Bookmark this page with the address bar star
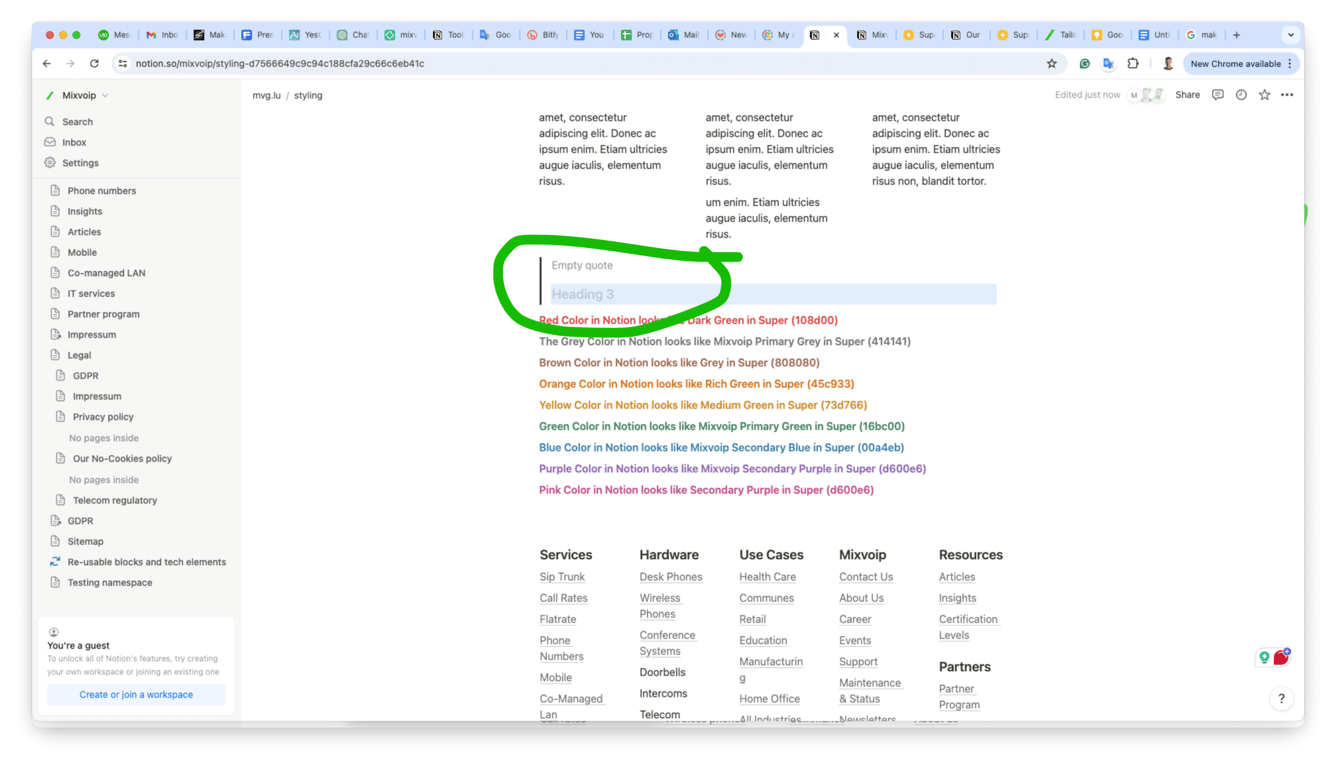1338x768 pixels. tap(1051, 64)
